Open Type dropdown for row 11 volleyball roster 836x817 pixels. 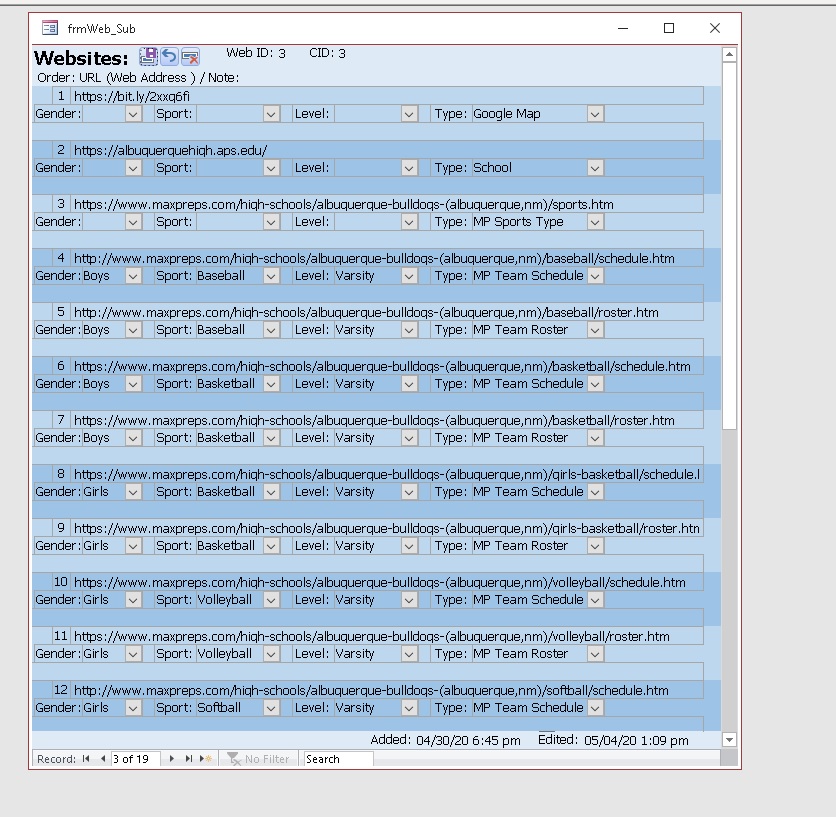[596, 654]
